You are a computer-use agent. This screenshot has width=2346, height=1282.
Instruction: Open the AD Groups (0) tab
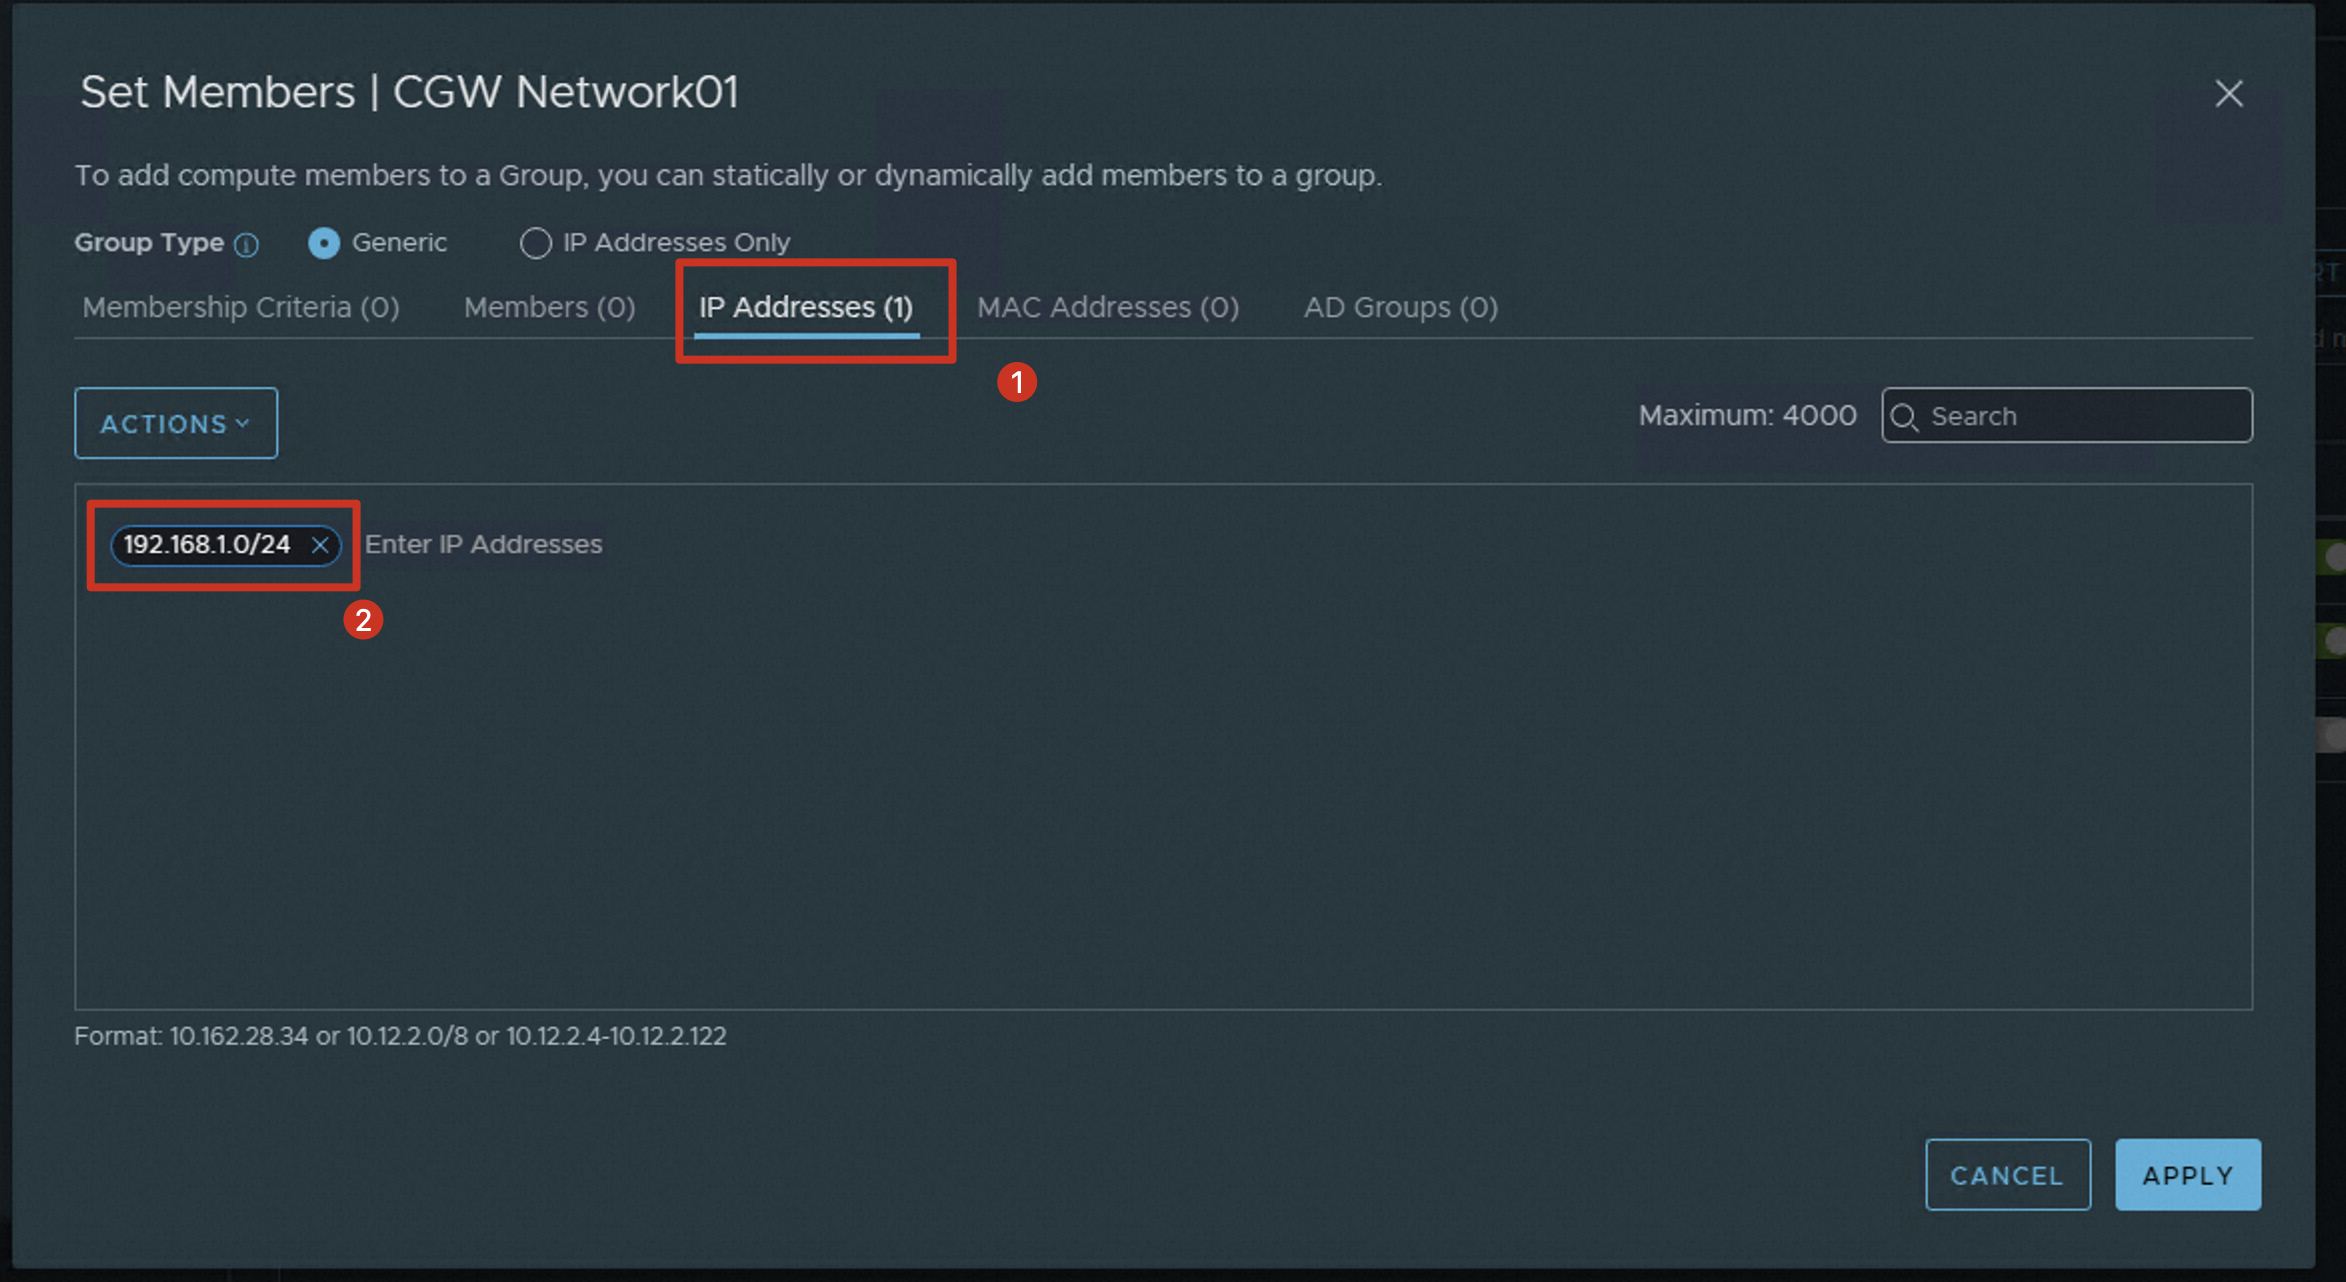coord(1400,307)
